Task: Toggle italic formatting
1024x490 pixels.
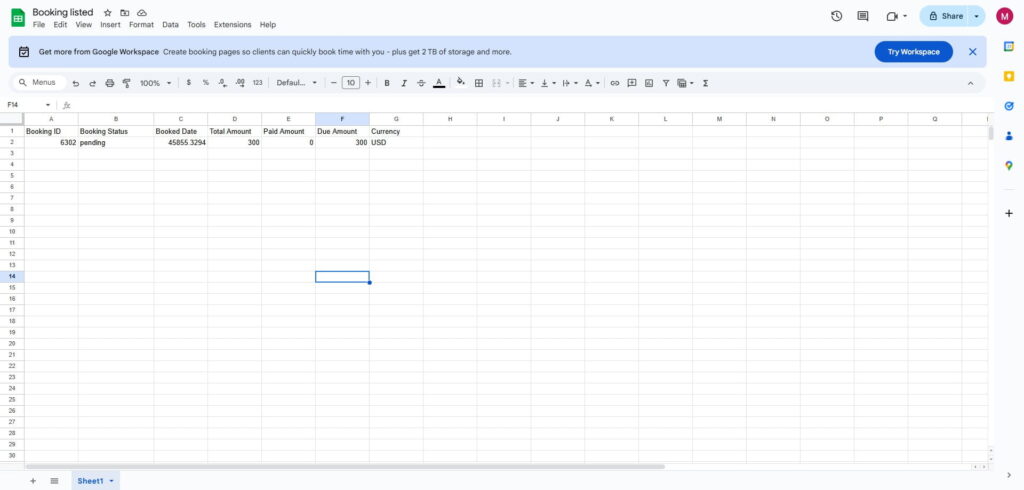Action: click(x=404, y=83)
